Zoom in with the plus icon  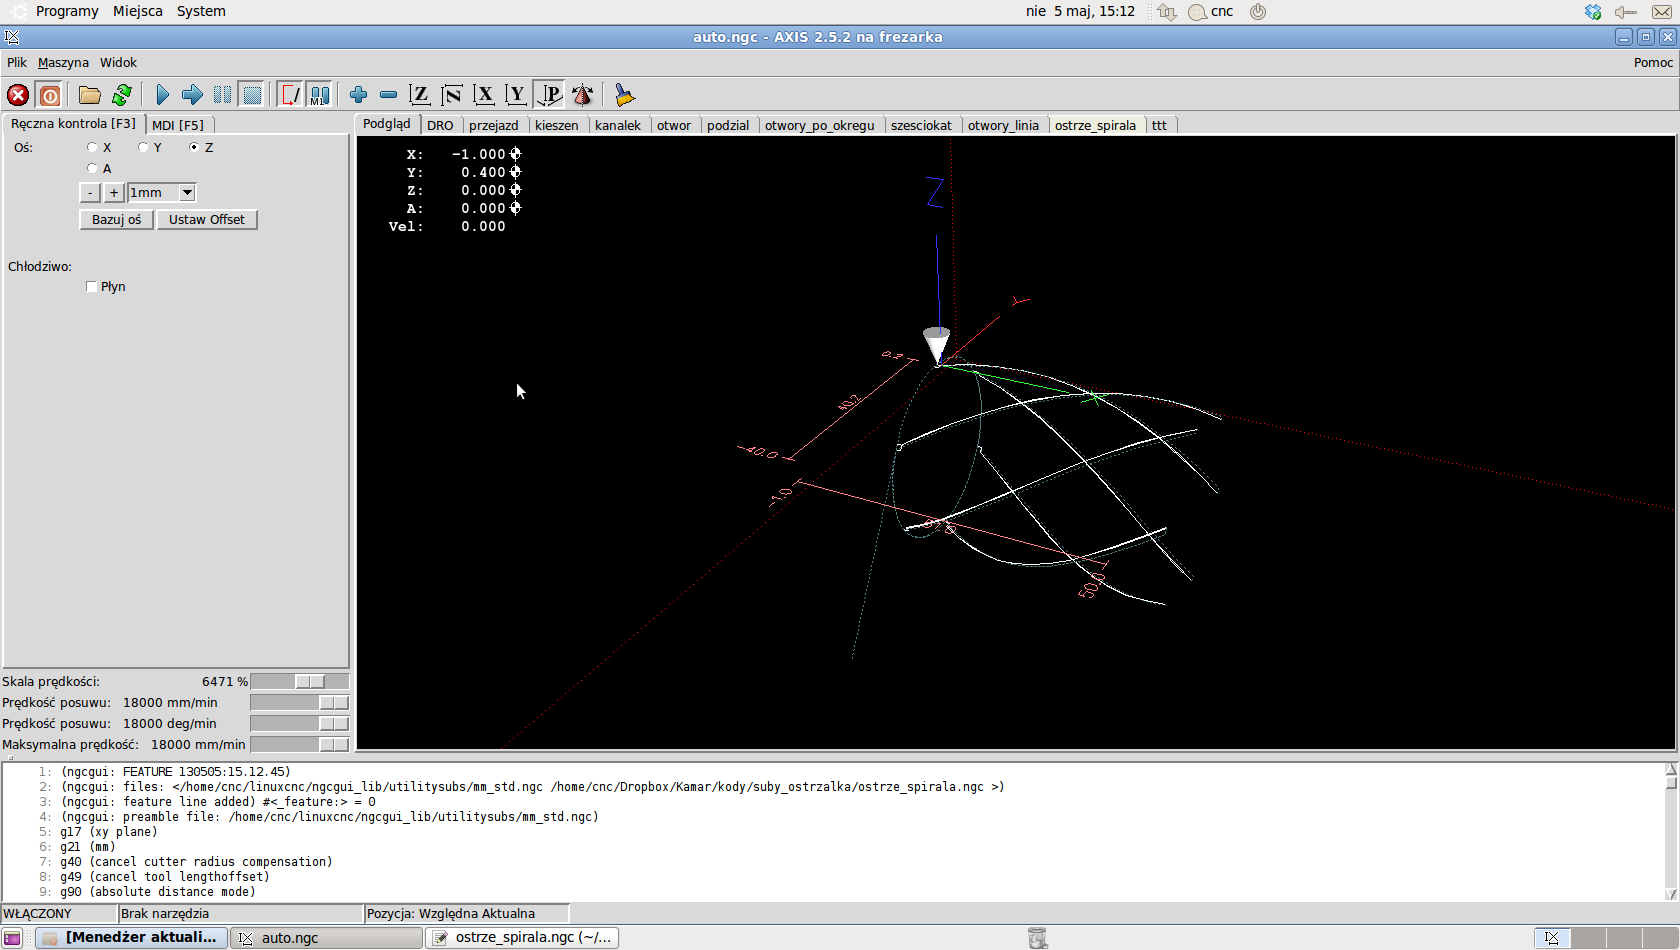[x=358, y=95]
